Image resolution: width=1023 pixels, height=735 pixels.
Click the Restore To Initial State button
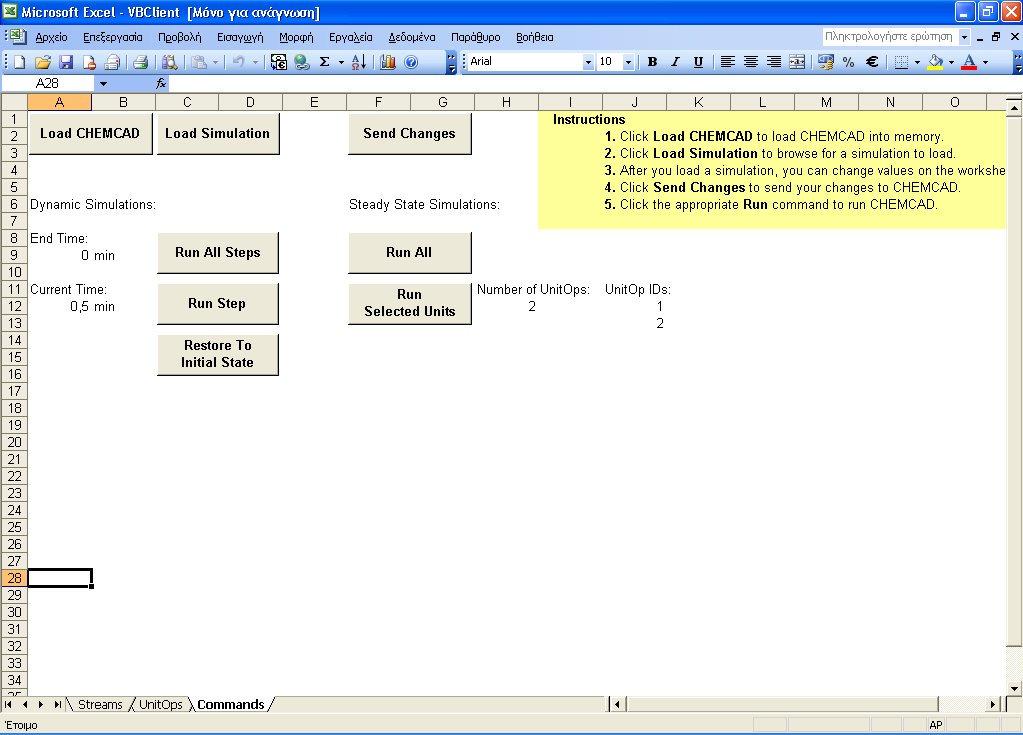point(217,354)
